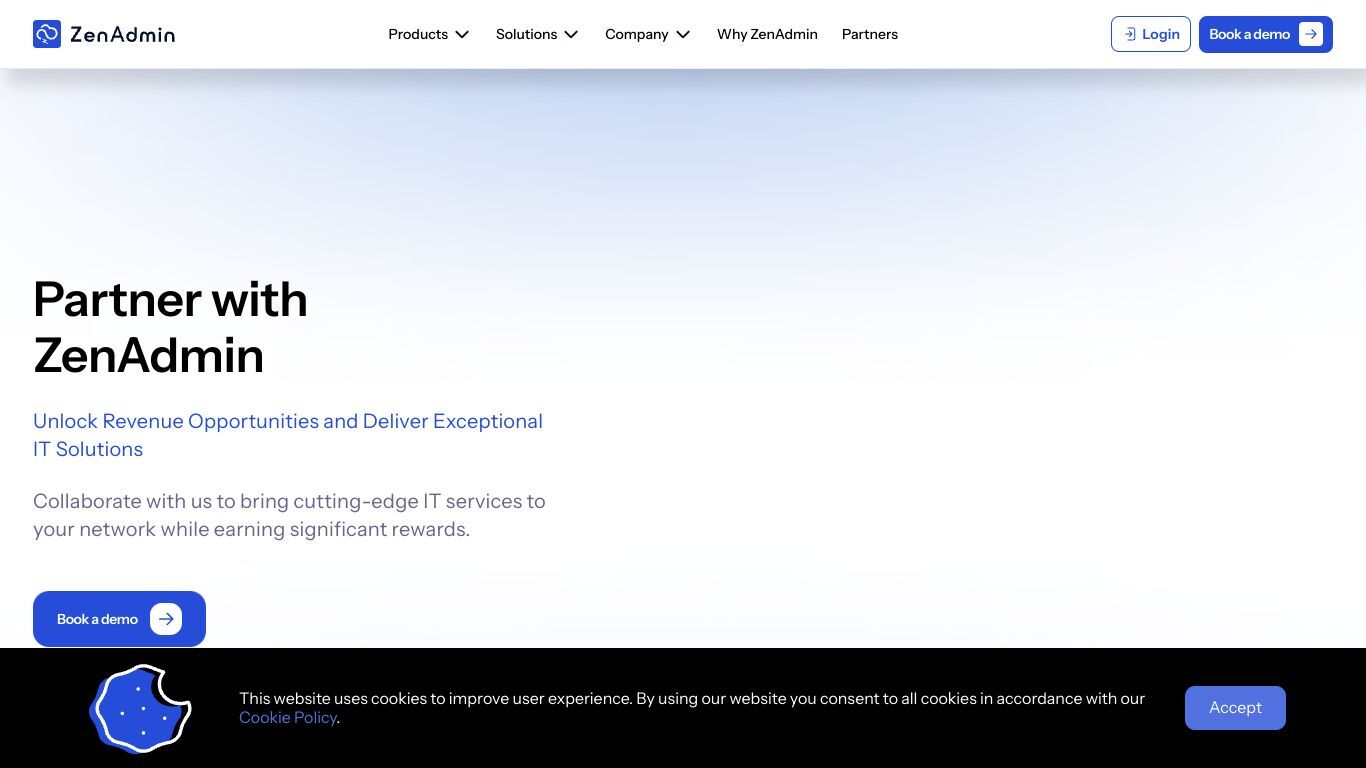Click the Collaborate with us paragraph
The width and height of the screenshot is (1366, 768).
coord(289,515)
